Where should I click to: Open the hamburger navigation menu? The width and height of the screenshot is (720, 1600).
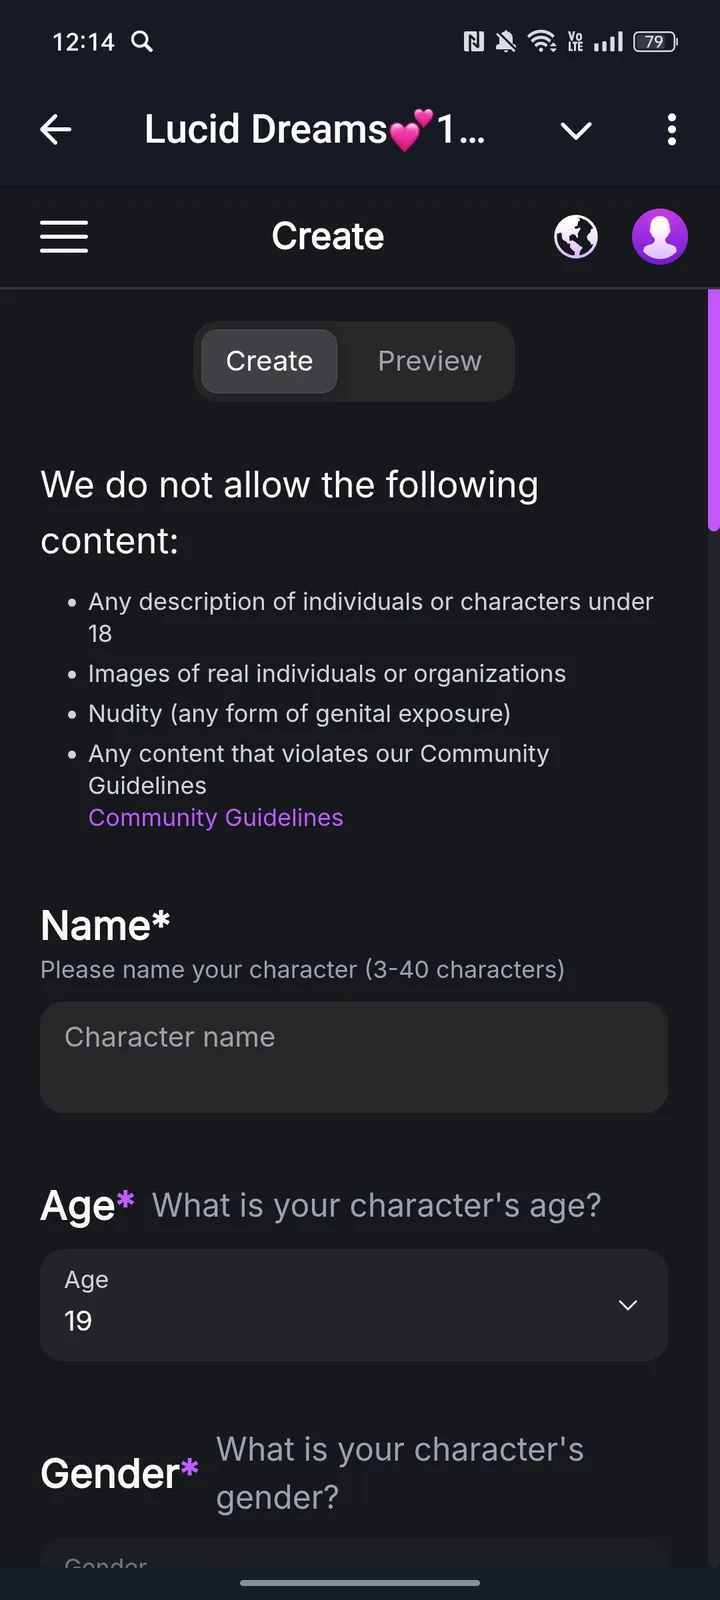pyautogui.click(x=64, y=237)
